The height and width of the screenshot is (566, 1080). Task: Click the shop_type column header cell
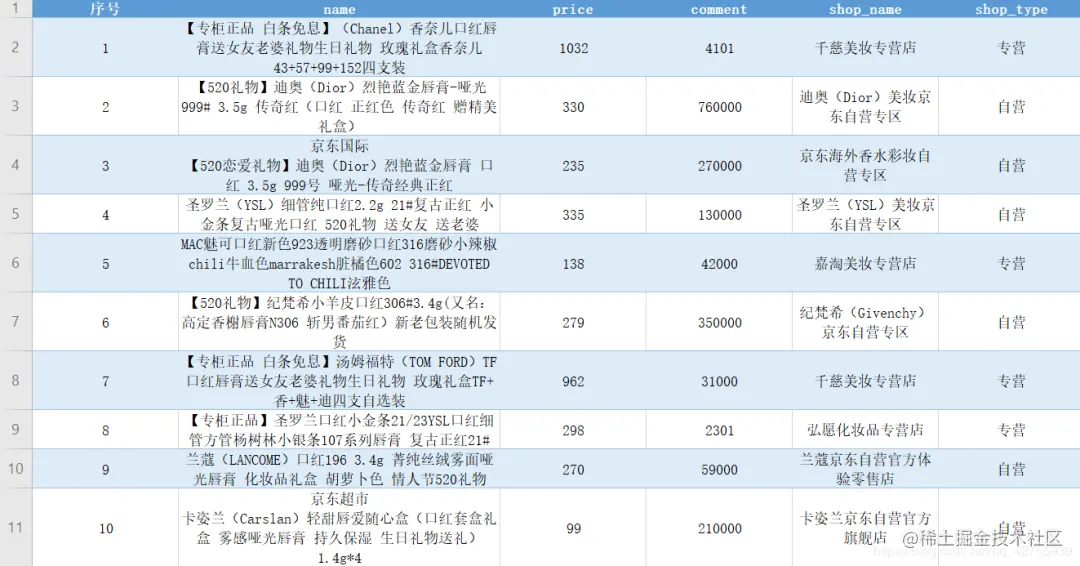click(x=1009, y=9)
